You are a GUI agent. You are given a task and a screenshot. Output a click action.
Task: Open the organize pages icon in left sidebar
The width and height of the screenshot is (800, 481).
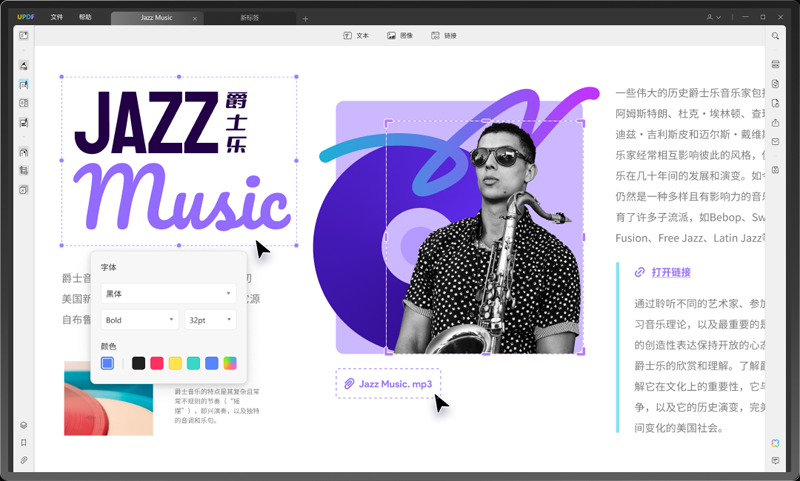click(x=23, y=103)
